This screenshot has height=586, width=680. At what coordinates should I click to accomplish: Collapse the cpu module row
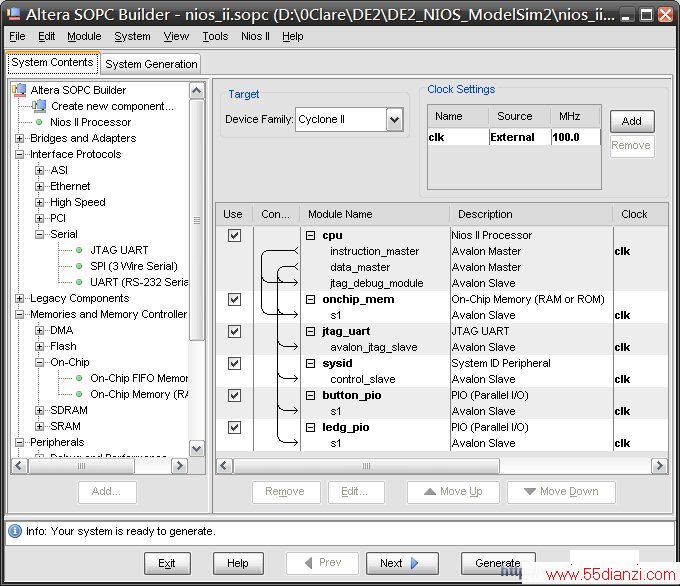[x=311, y=235]
